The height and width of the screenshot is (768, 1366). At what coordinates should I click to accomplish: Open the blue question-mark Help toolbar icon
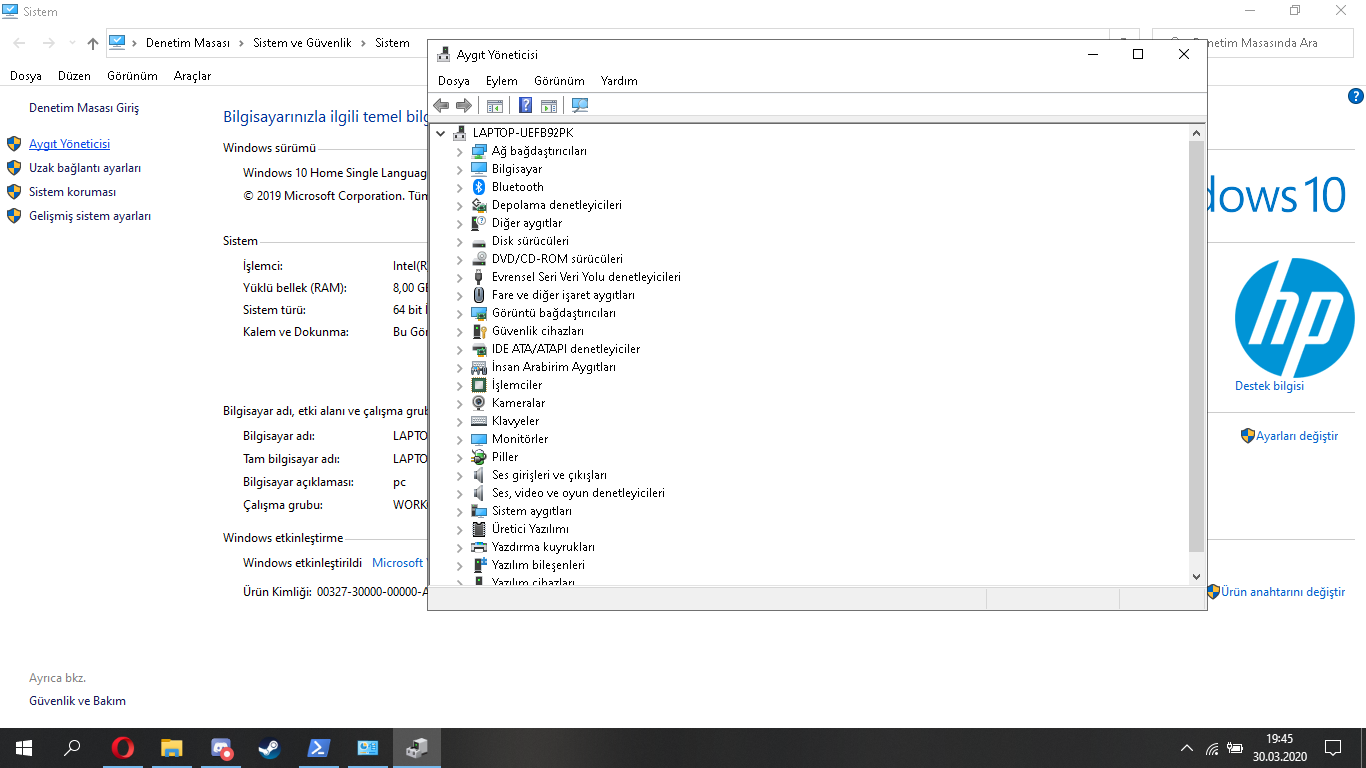coord(525,106)
